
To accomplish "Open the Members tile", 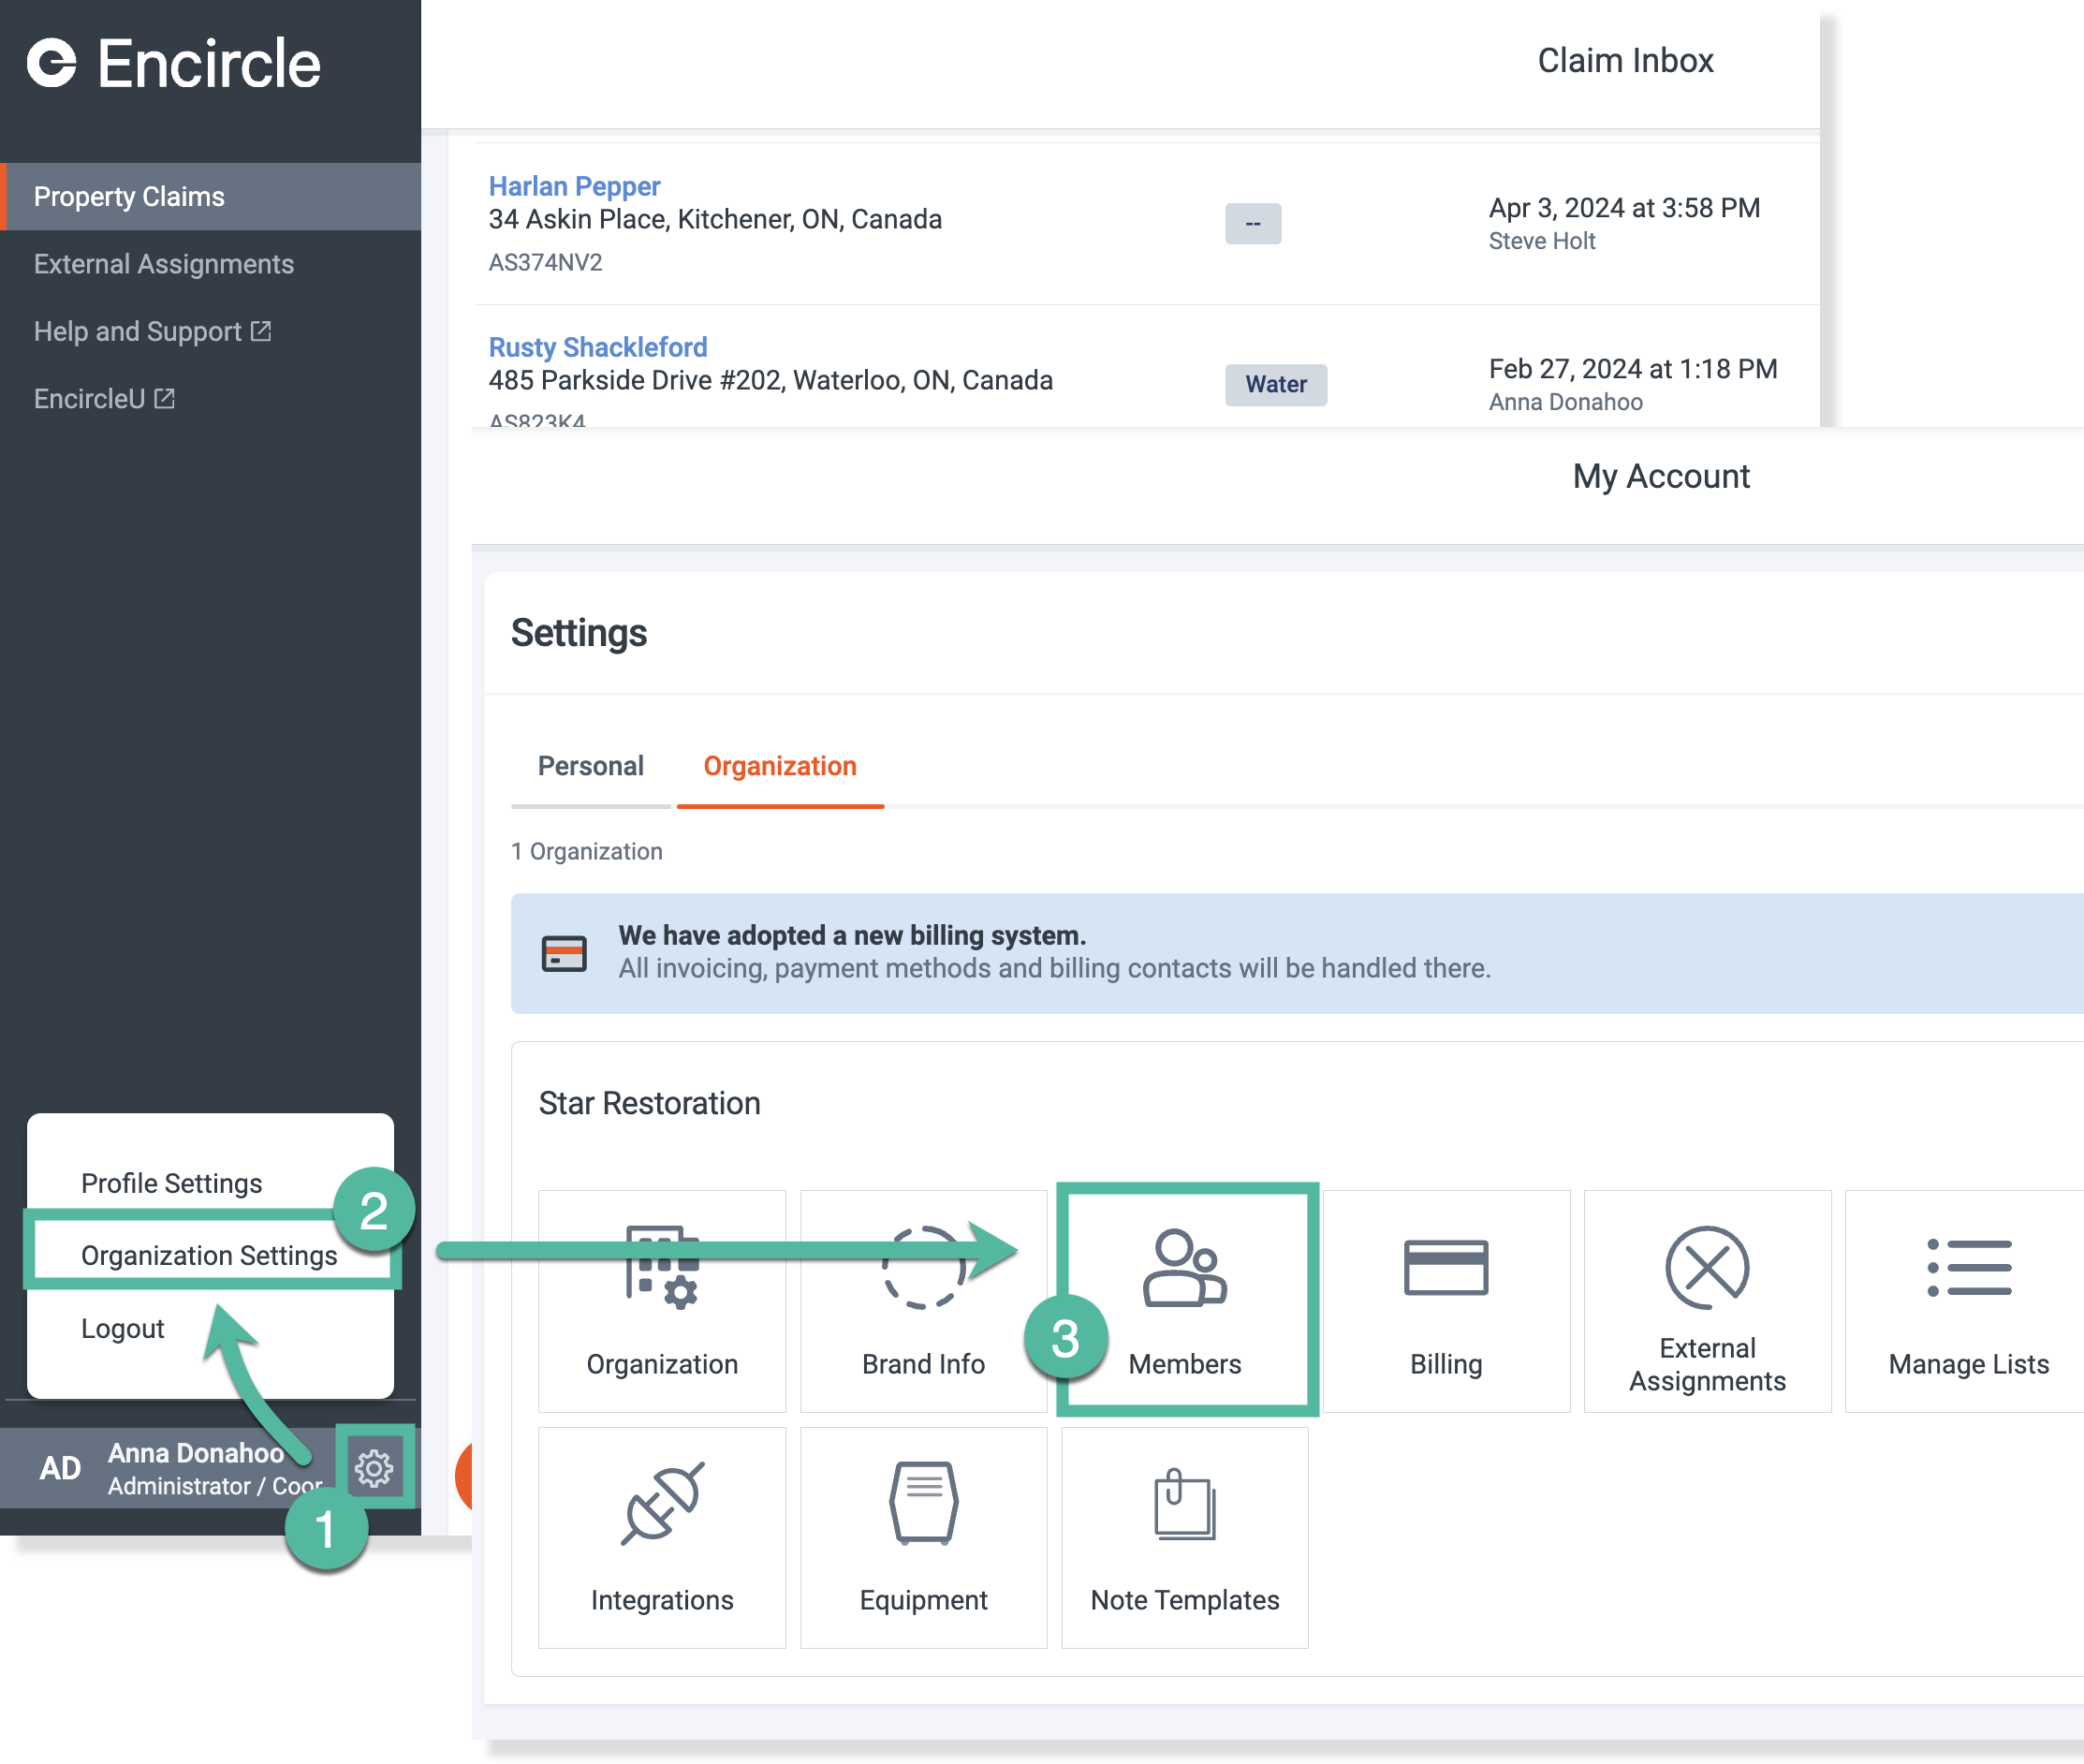I will 1186,1300.
